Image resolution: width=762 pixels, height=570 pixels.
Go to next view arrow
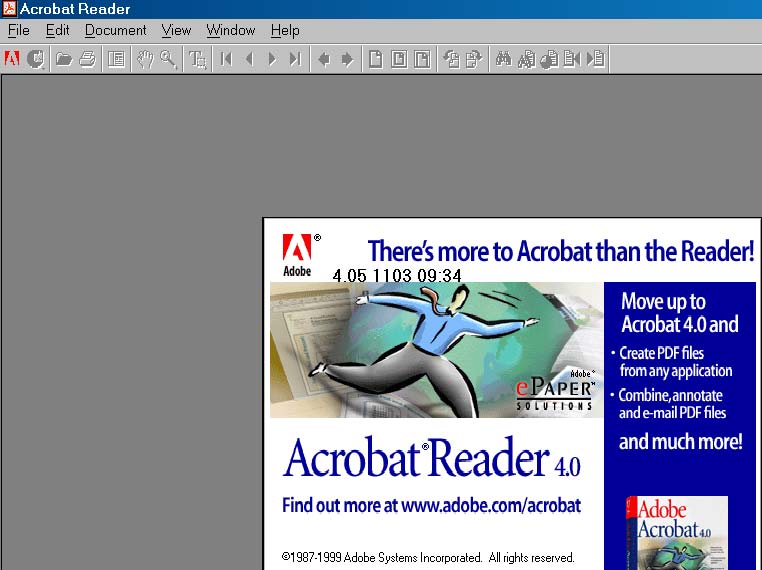coord(347,59)
